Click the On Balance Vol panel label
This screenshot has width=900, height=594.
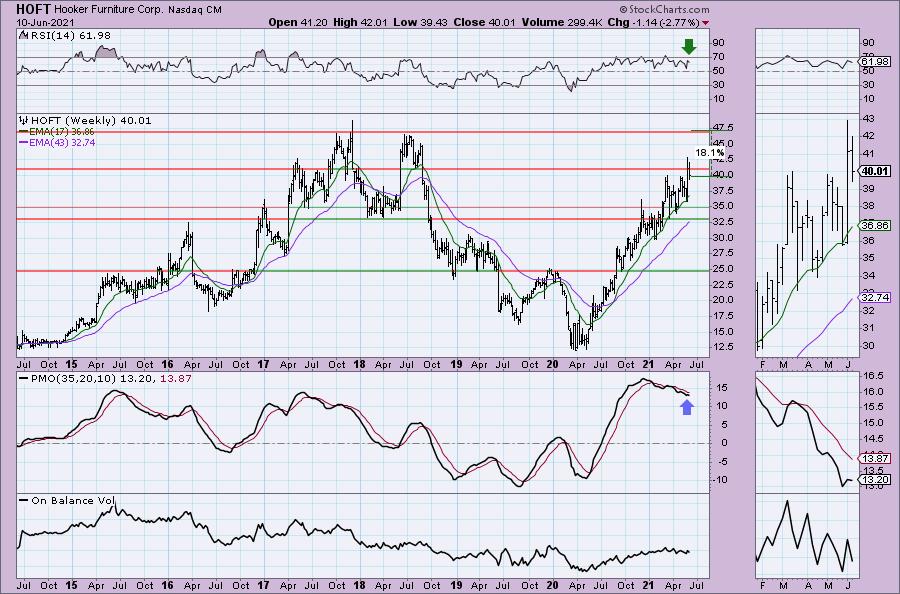[73, 501]
